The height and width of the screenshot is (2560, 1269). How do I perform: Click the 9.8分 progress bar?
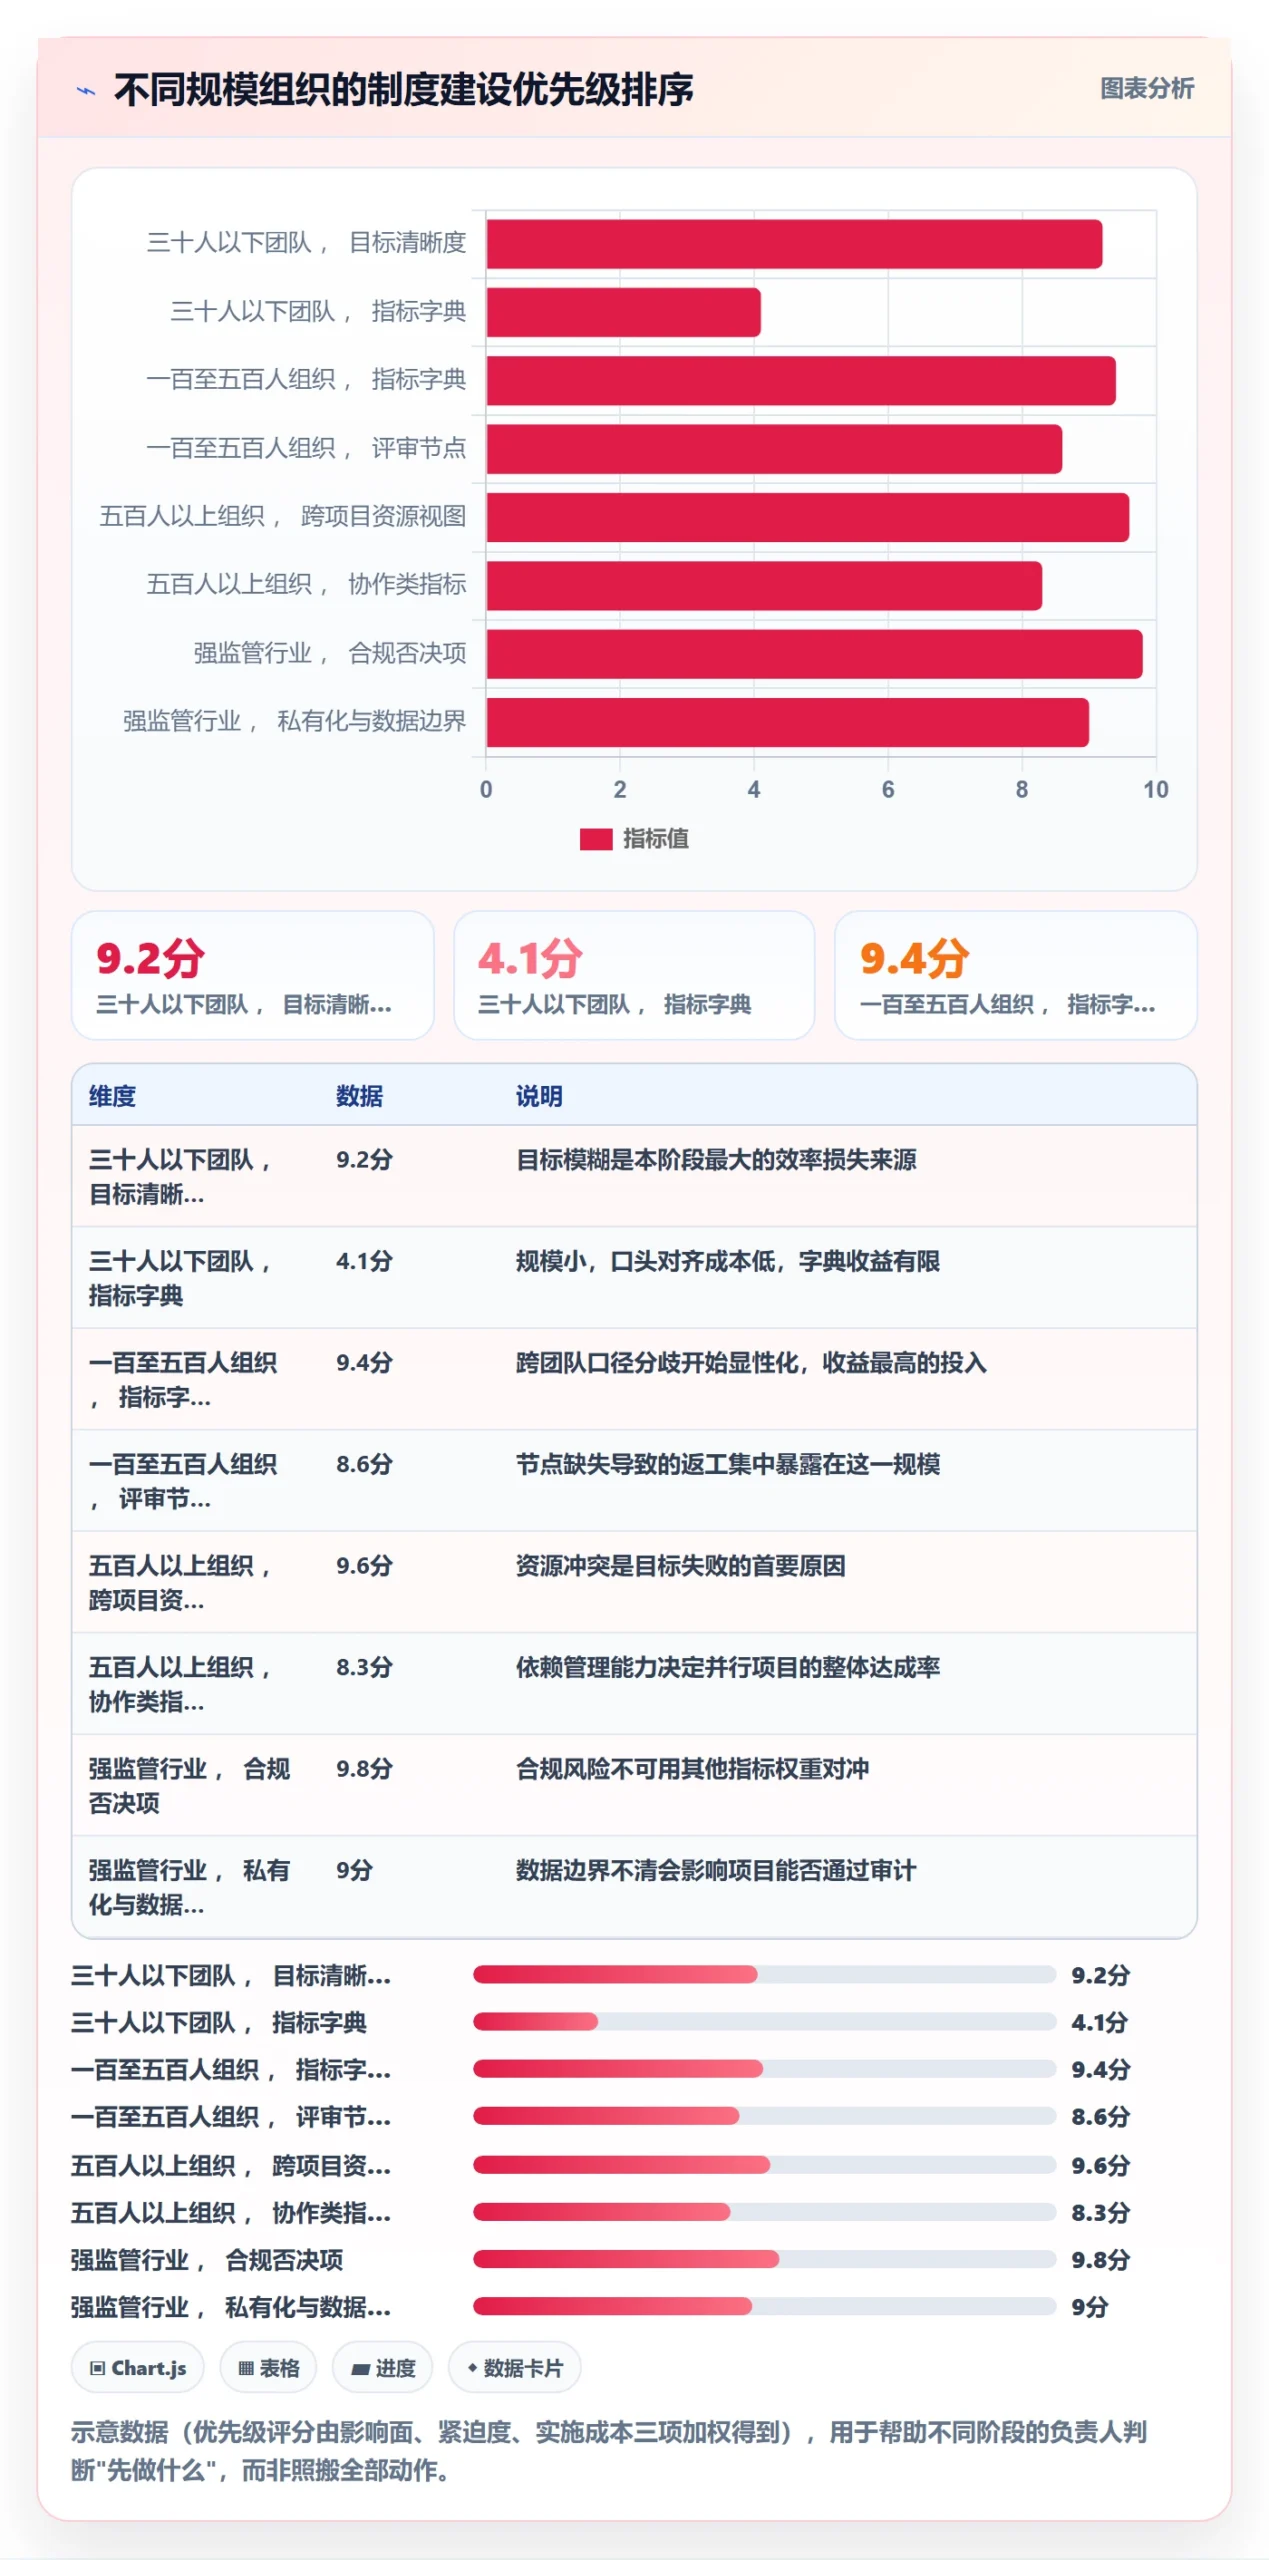pyautogui.click(x=764, y=2258)
